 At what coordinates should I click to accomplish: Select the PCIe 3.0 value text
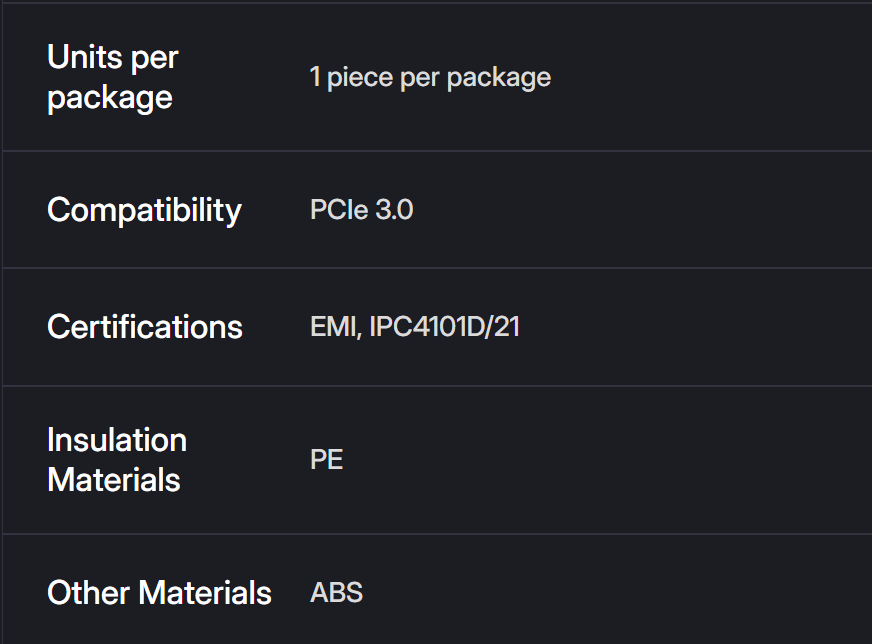361,210
